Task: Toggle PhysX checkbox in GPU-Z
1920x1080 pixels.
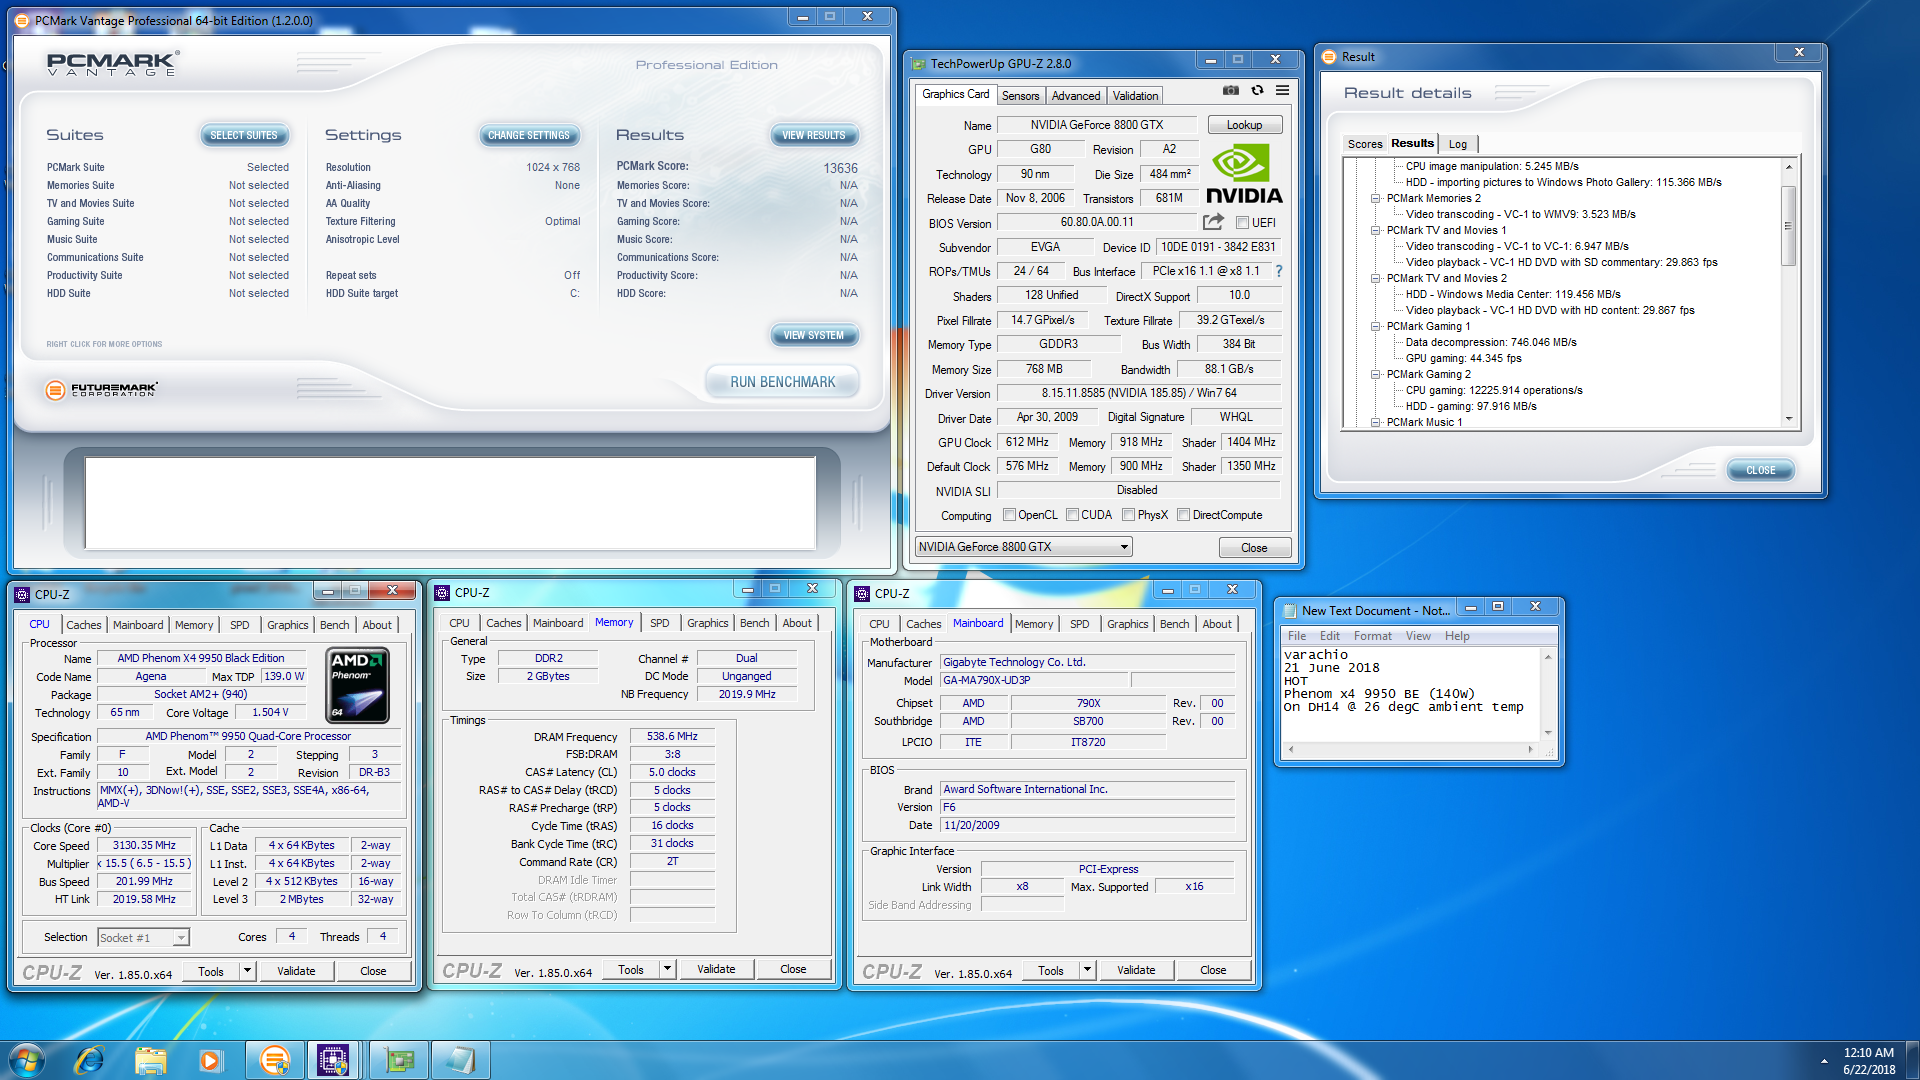Action: [1128, 515]
